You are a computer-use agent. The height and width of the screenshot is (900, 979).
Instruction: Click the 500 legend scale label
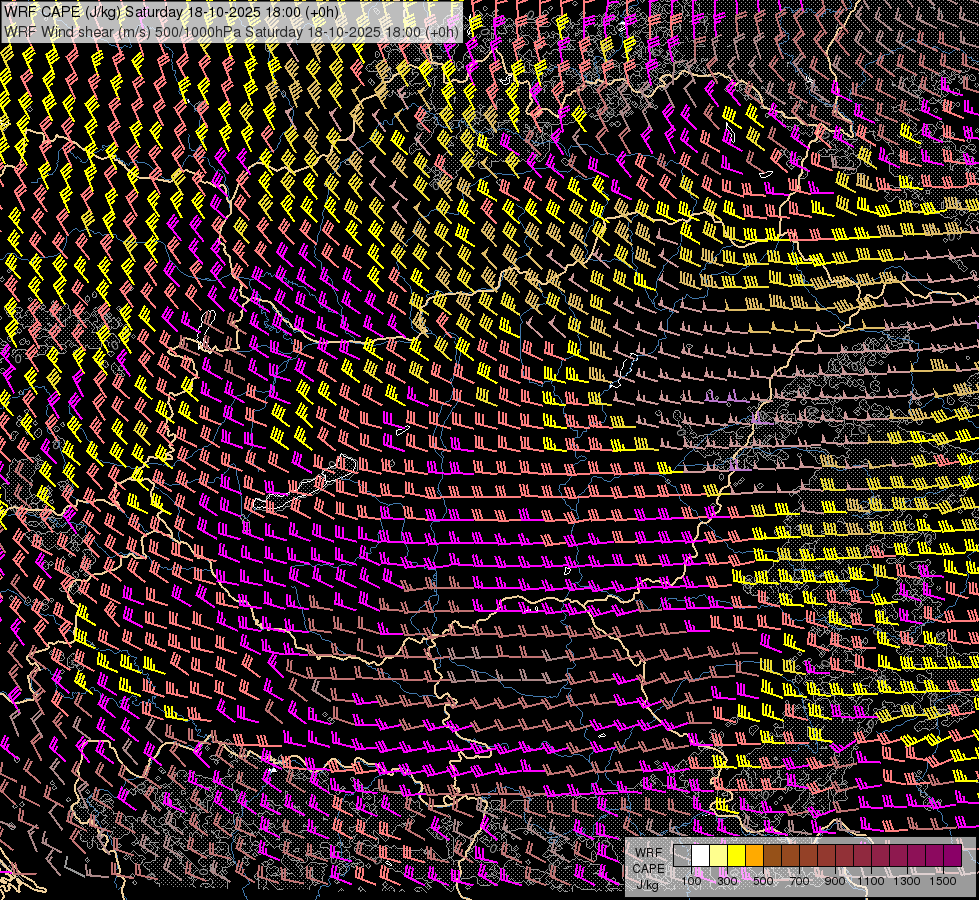point(763,881)
